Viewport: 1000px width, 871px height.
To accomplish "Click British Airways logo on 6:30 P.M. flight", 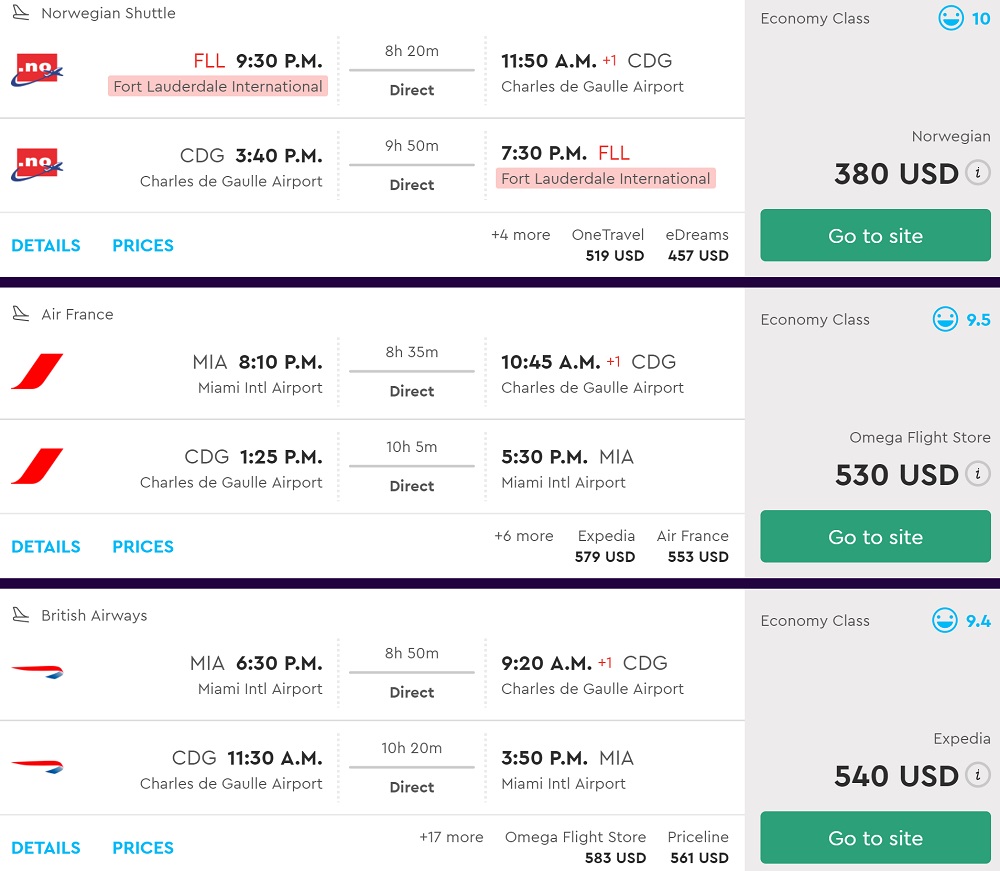I will pos(37,673).
